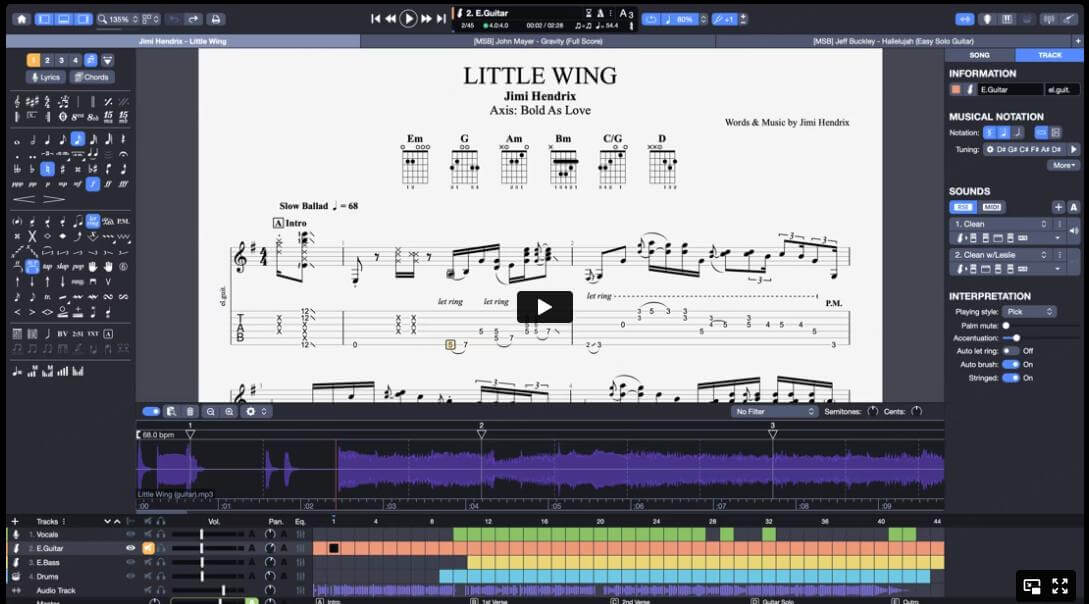Viewport: 1089px width, 604px height.
Task: Open the No Filter dropdown
Action: (774, 412)
